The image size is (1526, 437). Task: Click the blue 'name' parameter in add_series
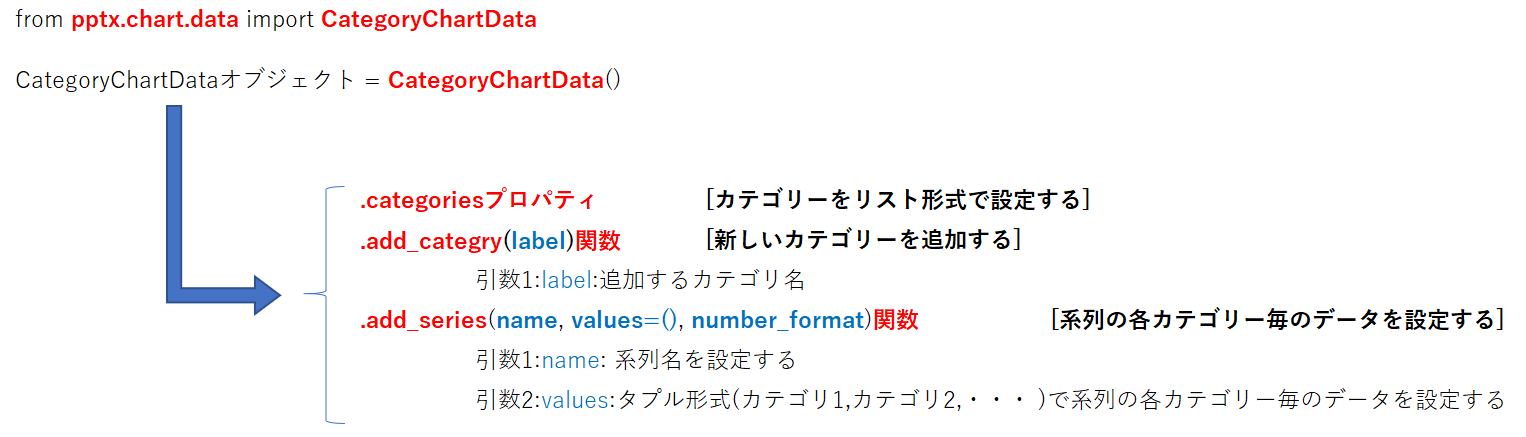(527, 321)
